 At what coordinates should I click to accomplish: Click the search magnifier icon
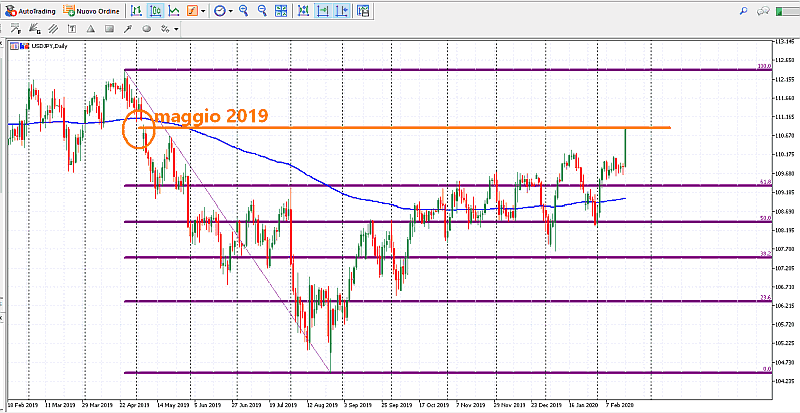tap(743, 11)
